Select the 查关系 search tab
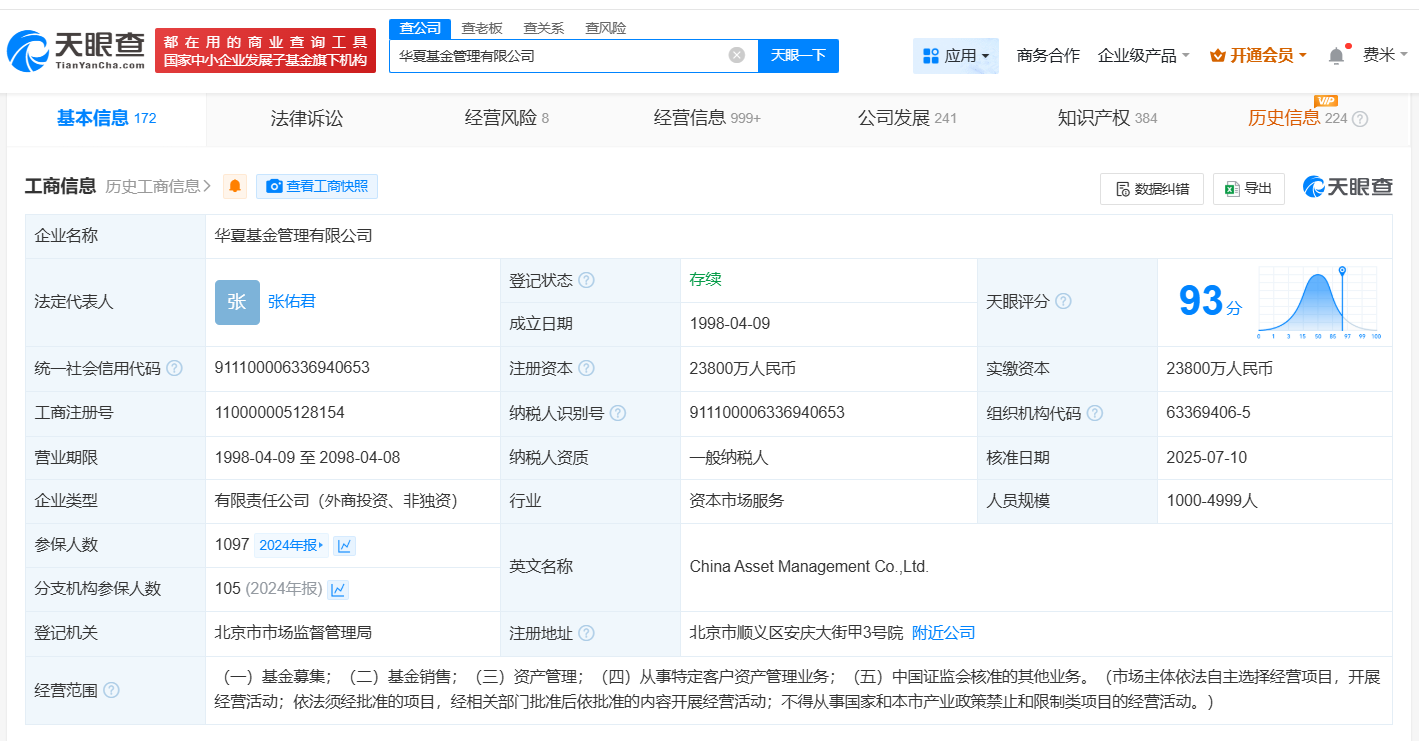This screenshot has width=1419, height=741. [x=544, y=28]
